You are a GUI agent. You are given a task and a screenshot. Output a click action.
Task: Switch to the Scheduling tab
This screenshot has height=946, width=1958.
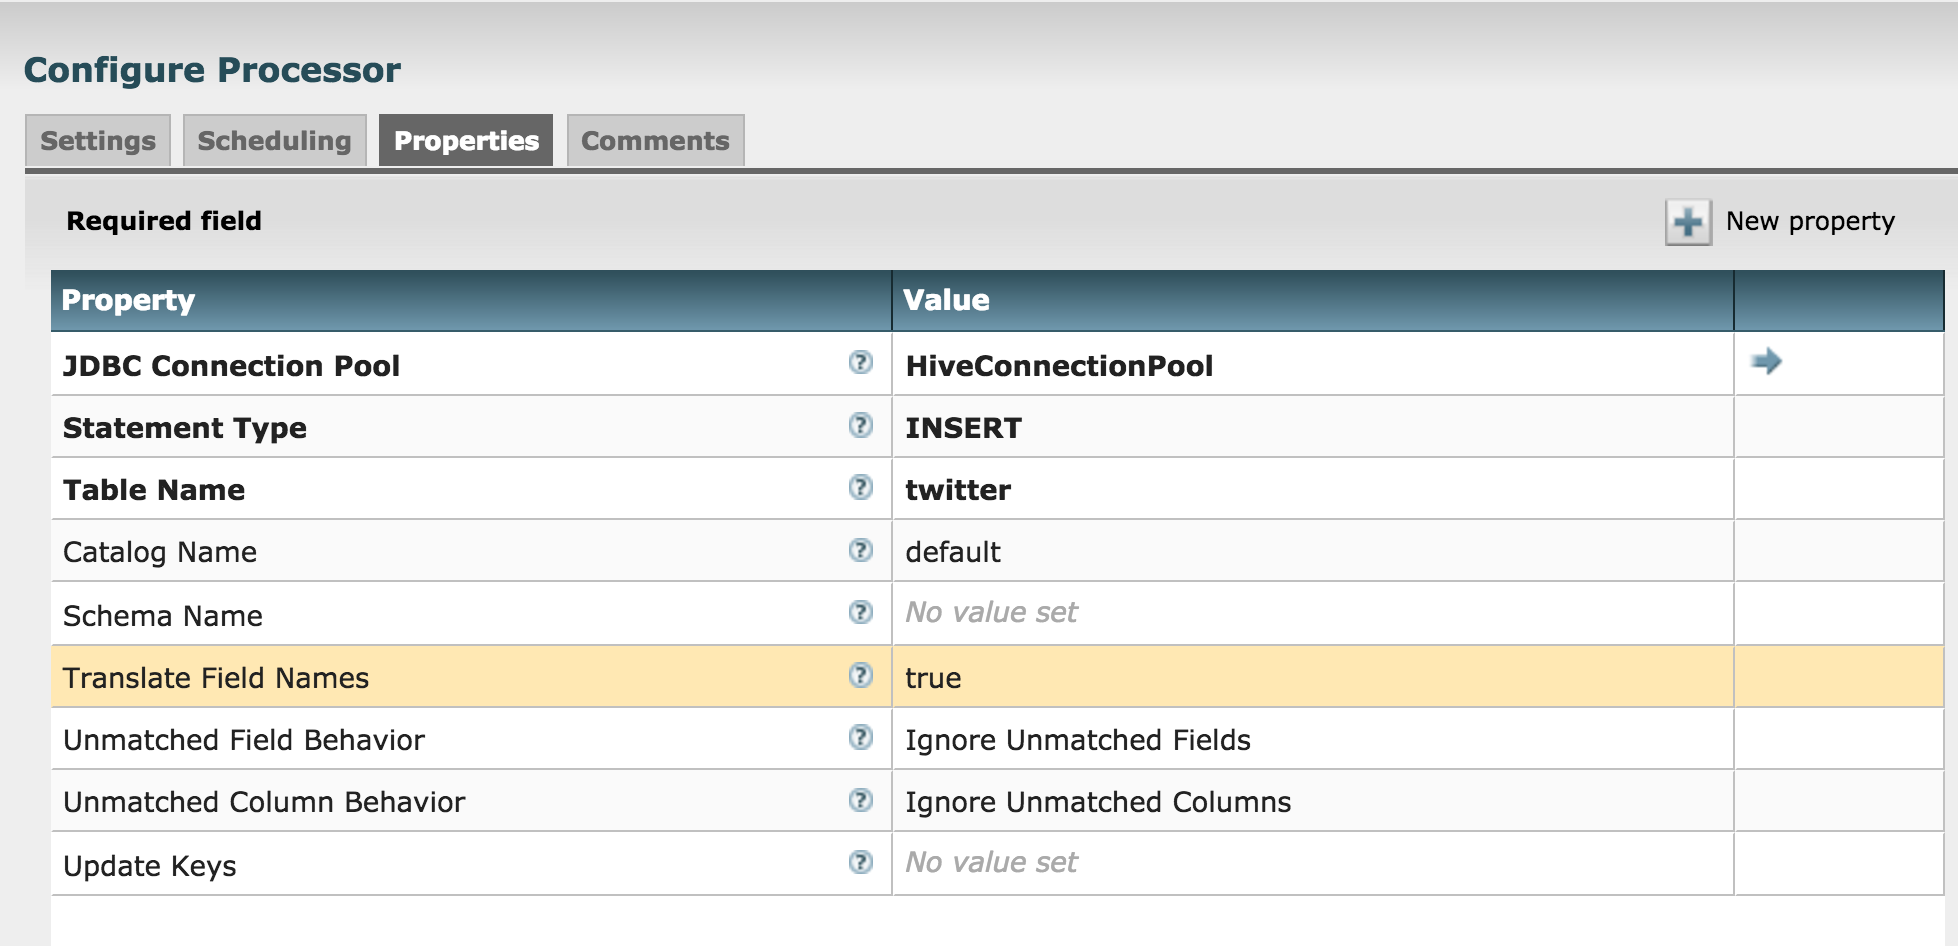(274, 141)
